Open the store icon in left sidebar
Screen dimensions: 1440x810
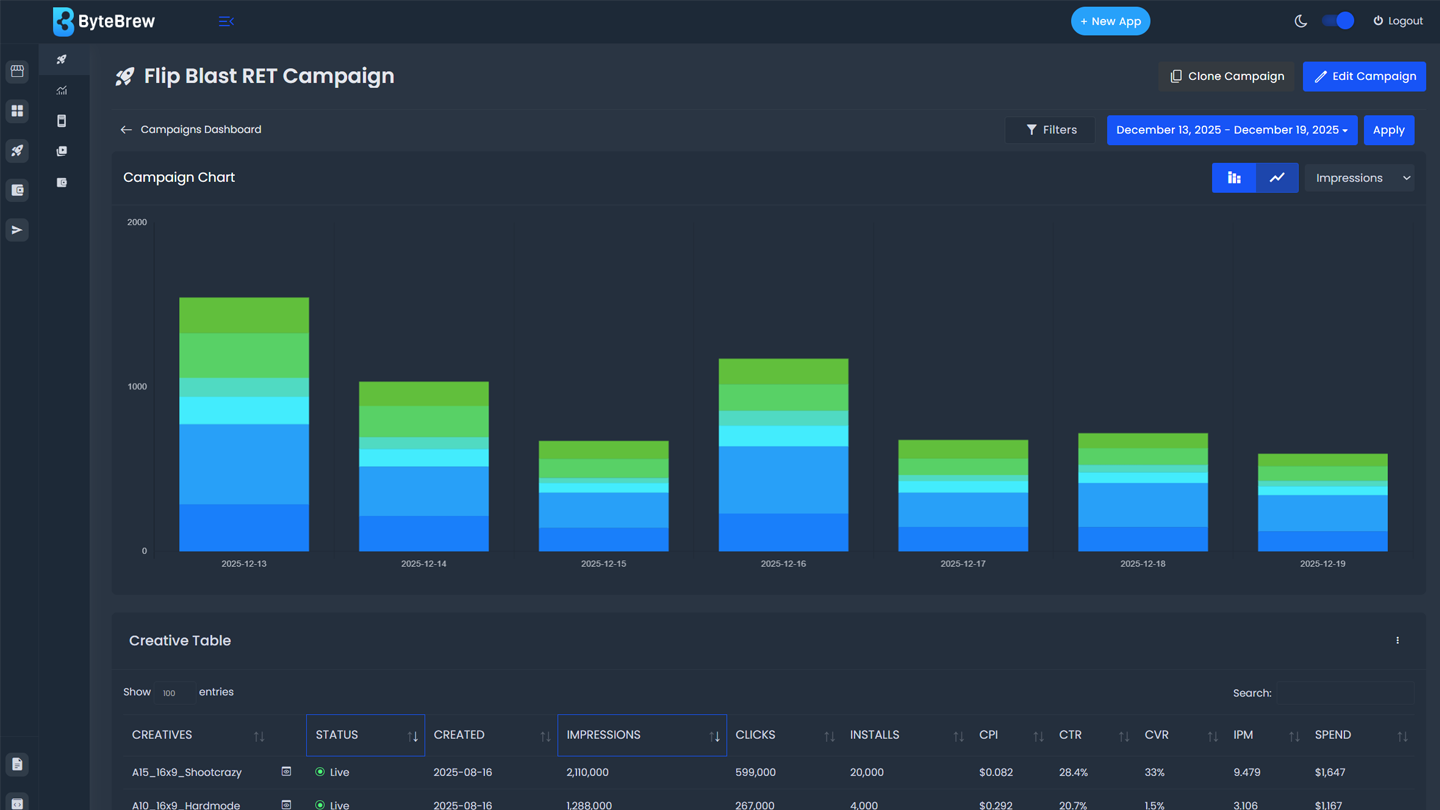coord(17,71)
